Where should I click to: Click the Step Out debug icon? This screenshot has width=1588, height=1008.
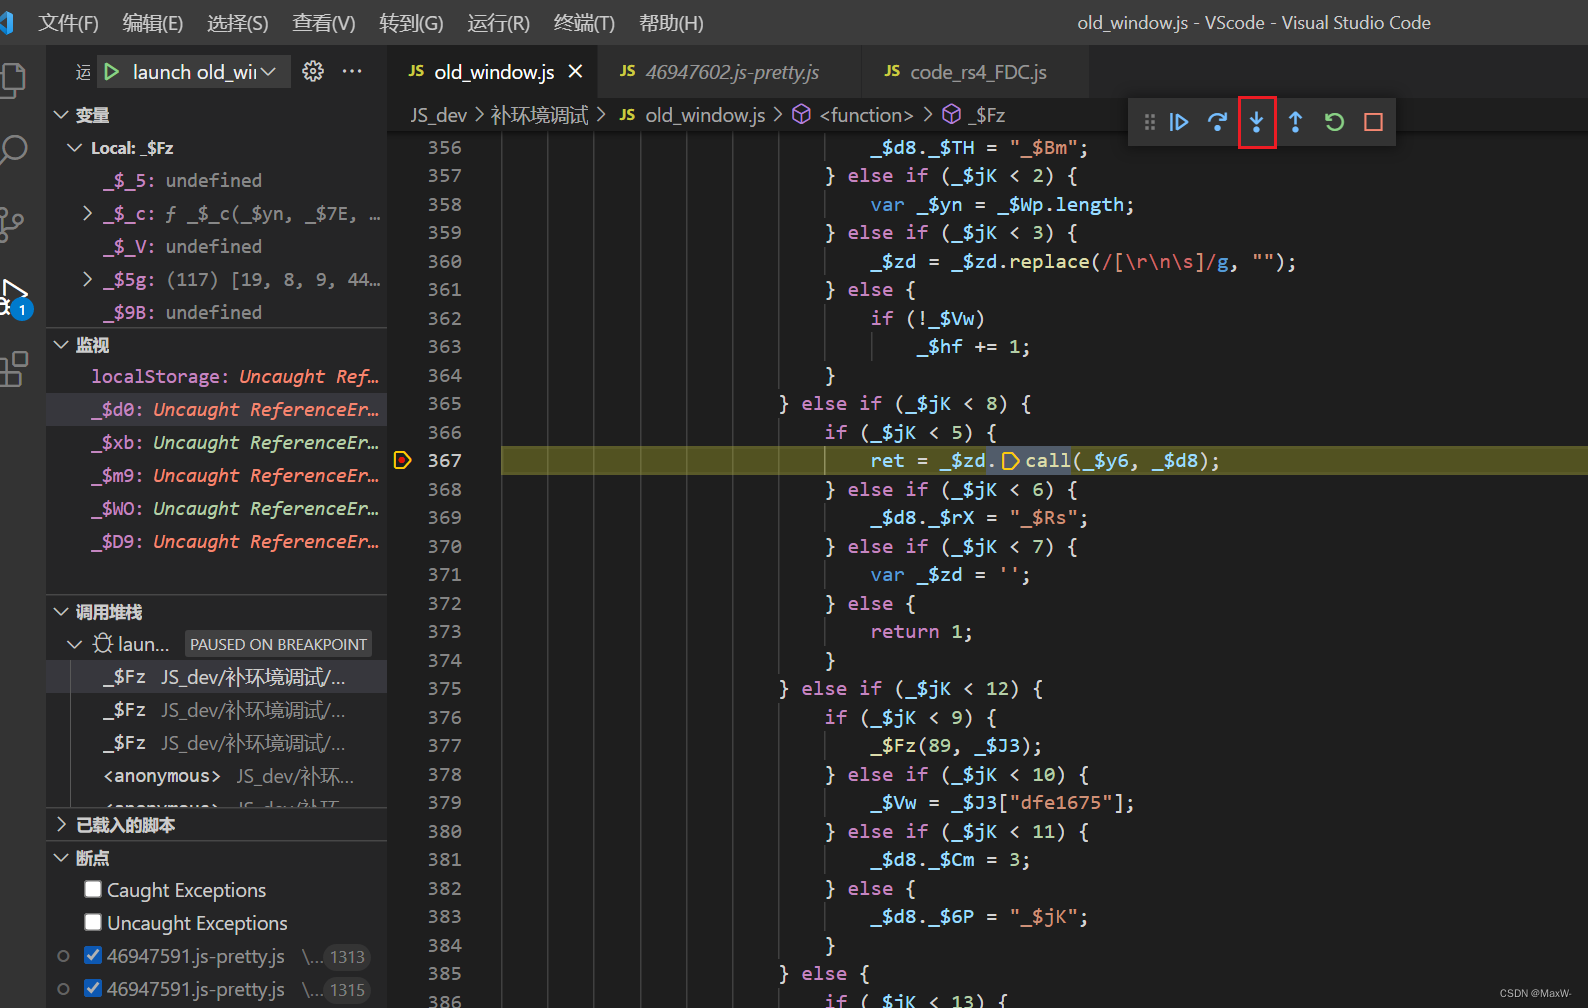tap(1295, 122)
